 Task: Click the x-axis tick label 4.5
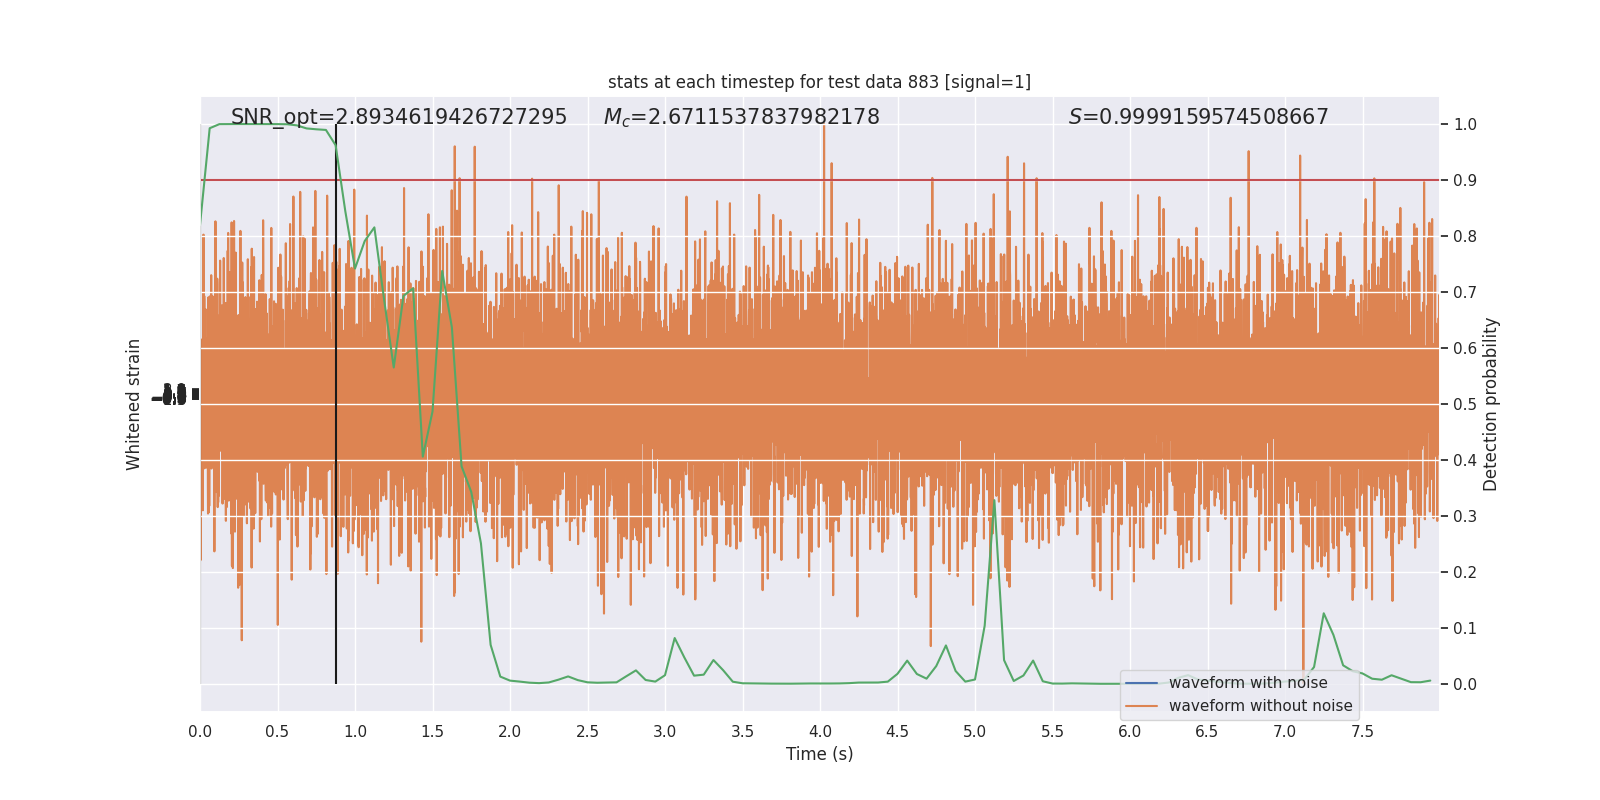[897, 731]
